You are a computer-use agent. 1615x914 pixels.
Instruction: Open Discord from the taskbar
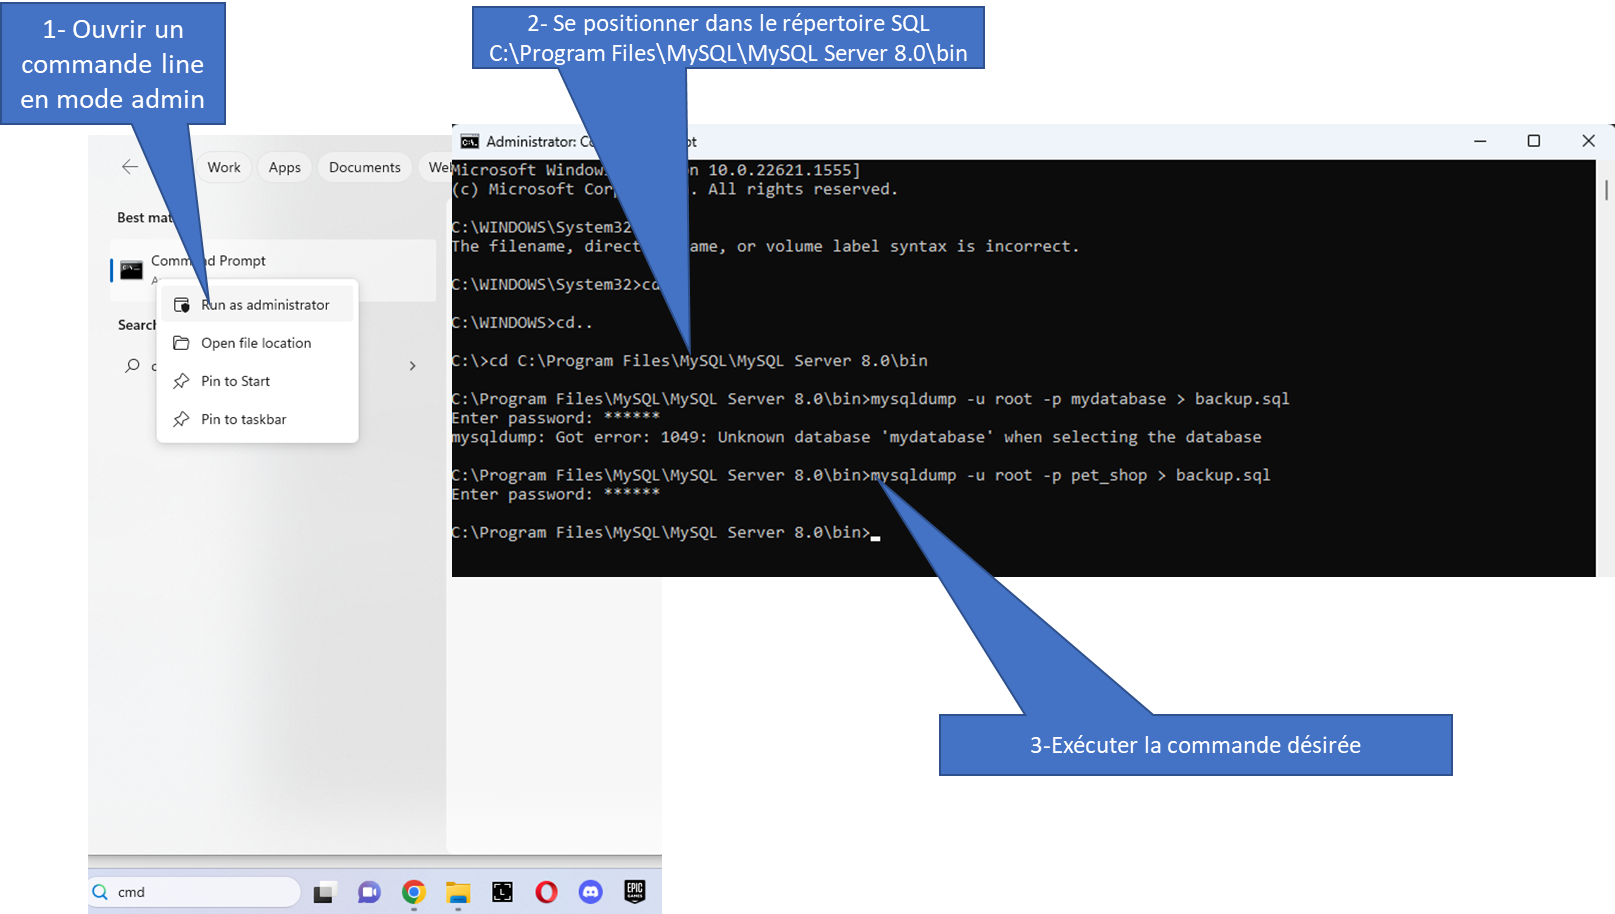[591, 892]
